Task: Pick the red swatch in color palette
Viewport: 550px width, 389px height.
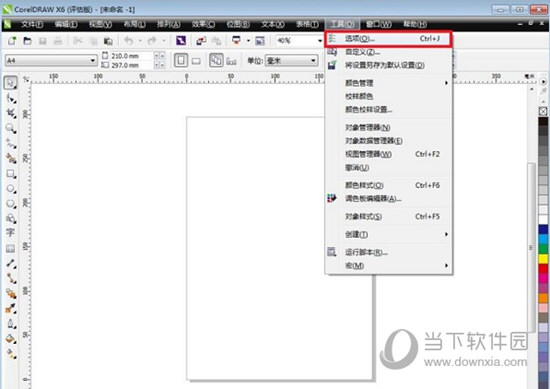Action: pyautogui.click(x=543, y=269)
